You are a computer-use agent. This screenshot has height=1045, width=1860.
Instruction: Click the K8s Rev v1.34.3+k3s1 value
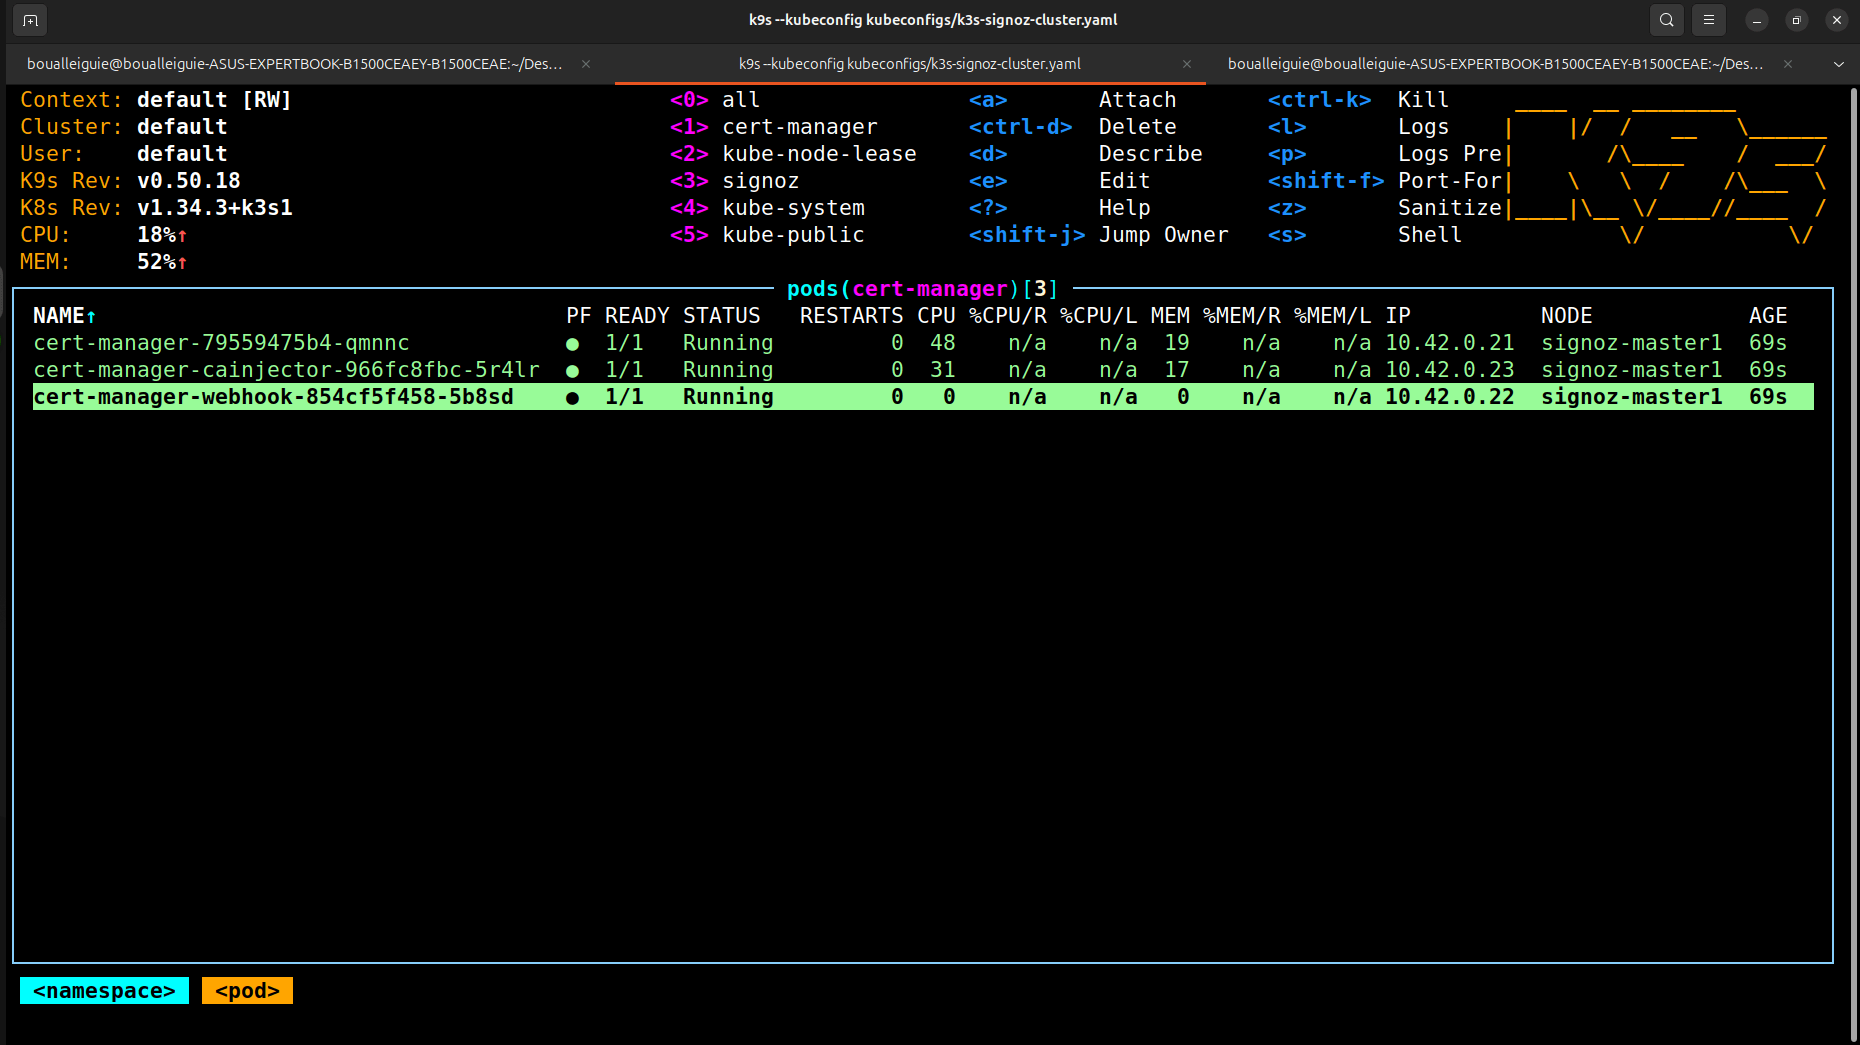215,208
